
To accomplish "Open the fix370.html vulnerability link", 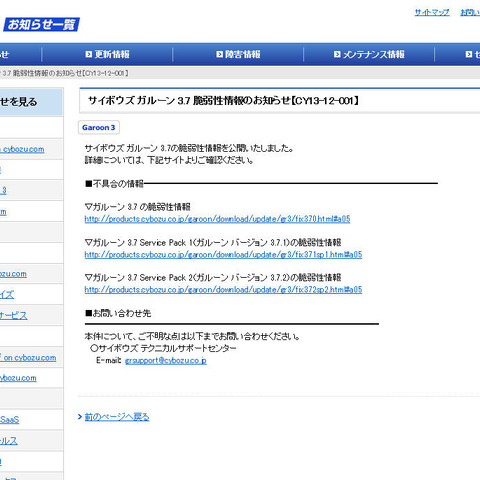I will point(217,219).
